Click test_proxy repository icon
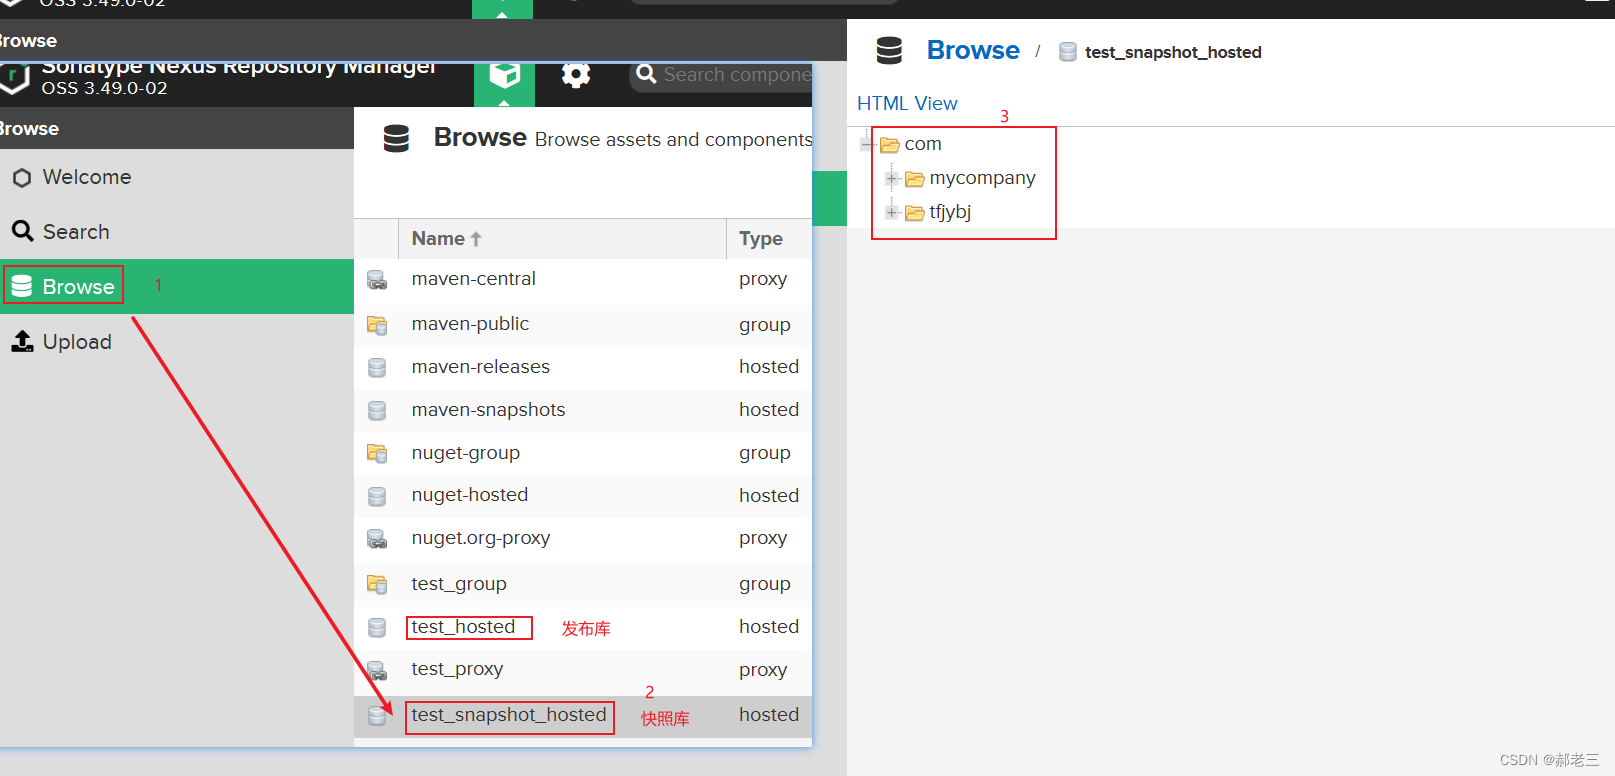 (x=377, y=670)
